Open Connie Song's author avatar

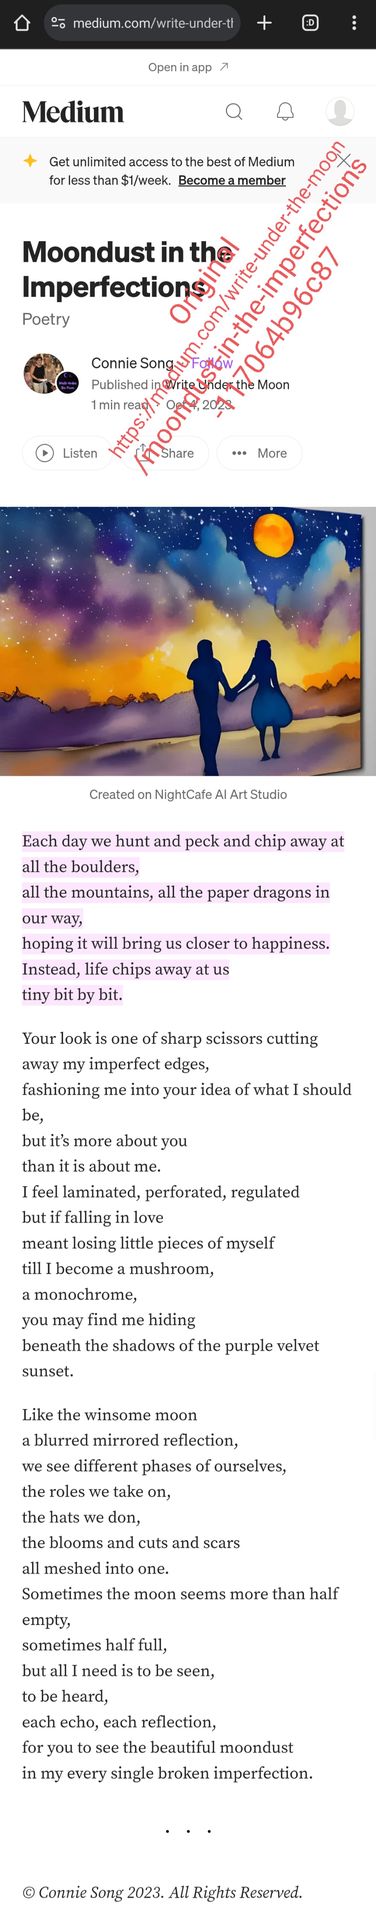[x=45, y=373]
